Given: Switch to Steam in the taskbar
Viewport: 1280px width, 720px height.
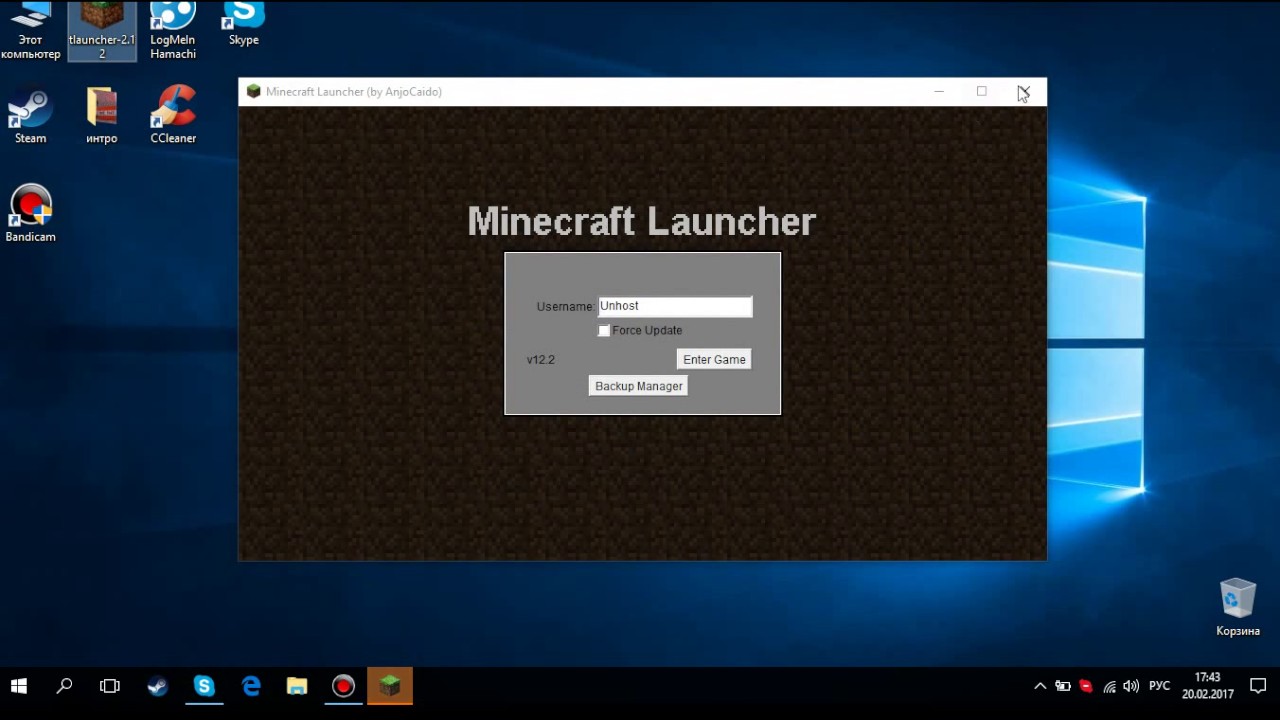Looking at the screenshot, I should tap(157, 686).
